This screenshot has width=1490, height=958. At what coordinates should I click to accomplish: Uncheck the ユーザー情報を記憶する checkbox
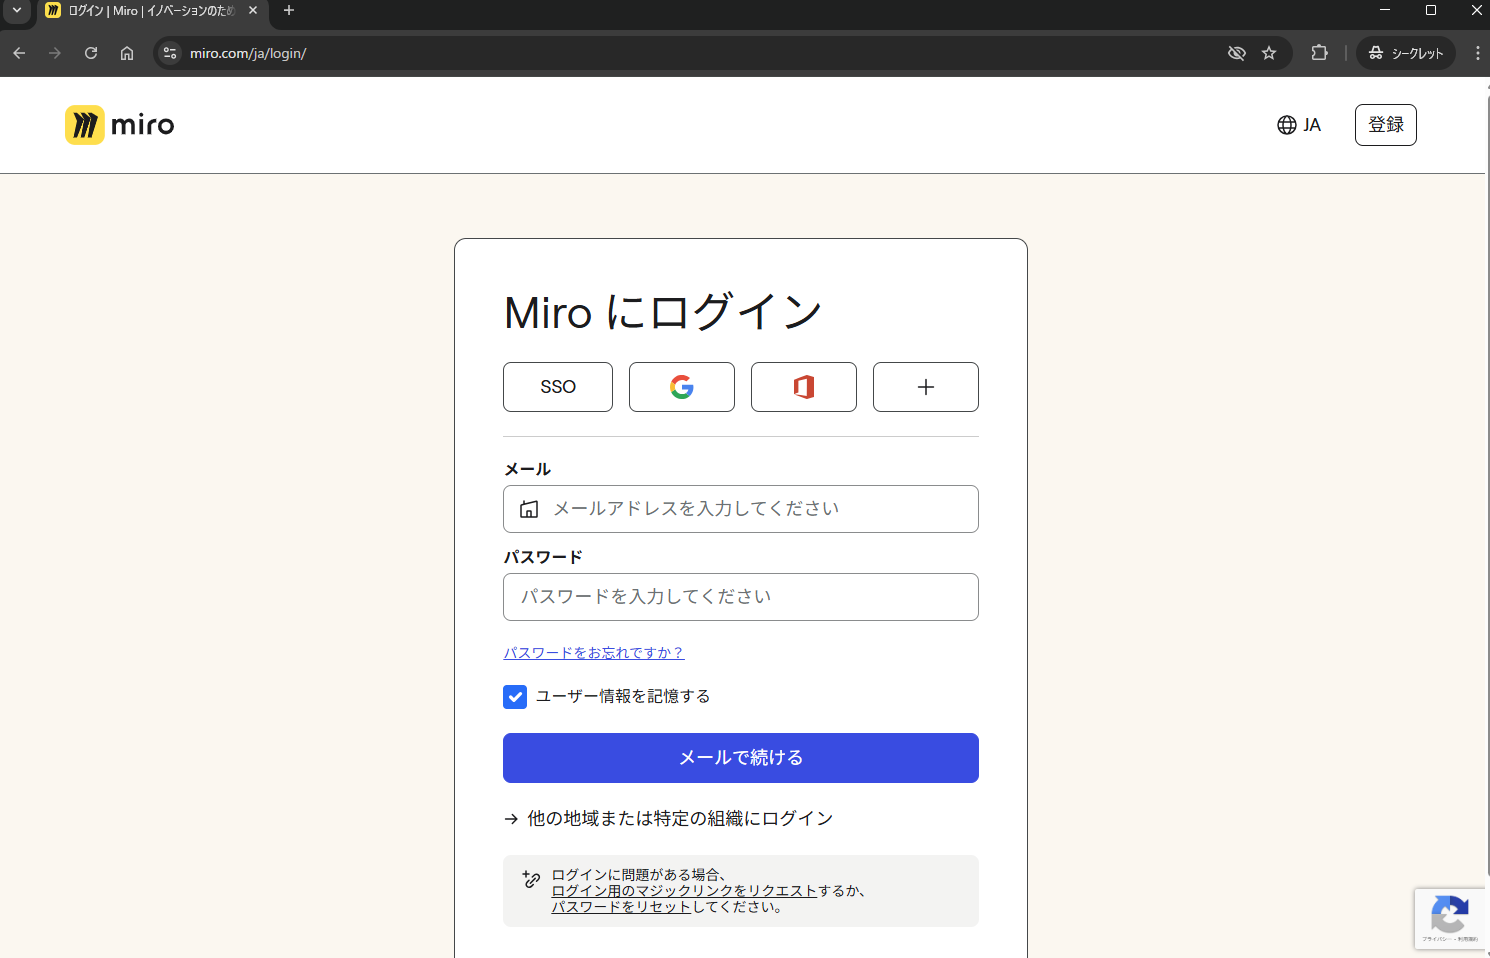pos(515,697)
